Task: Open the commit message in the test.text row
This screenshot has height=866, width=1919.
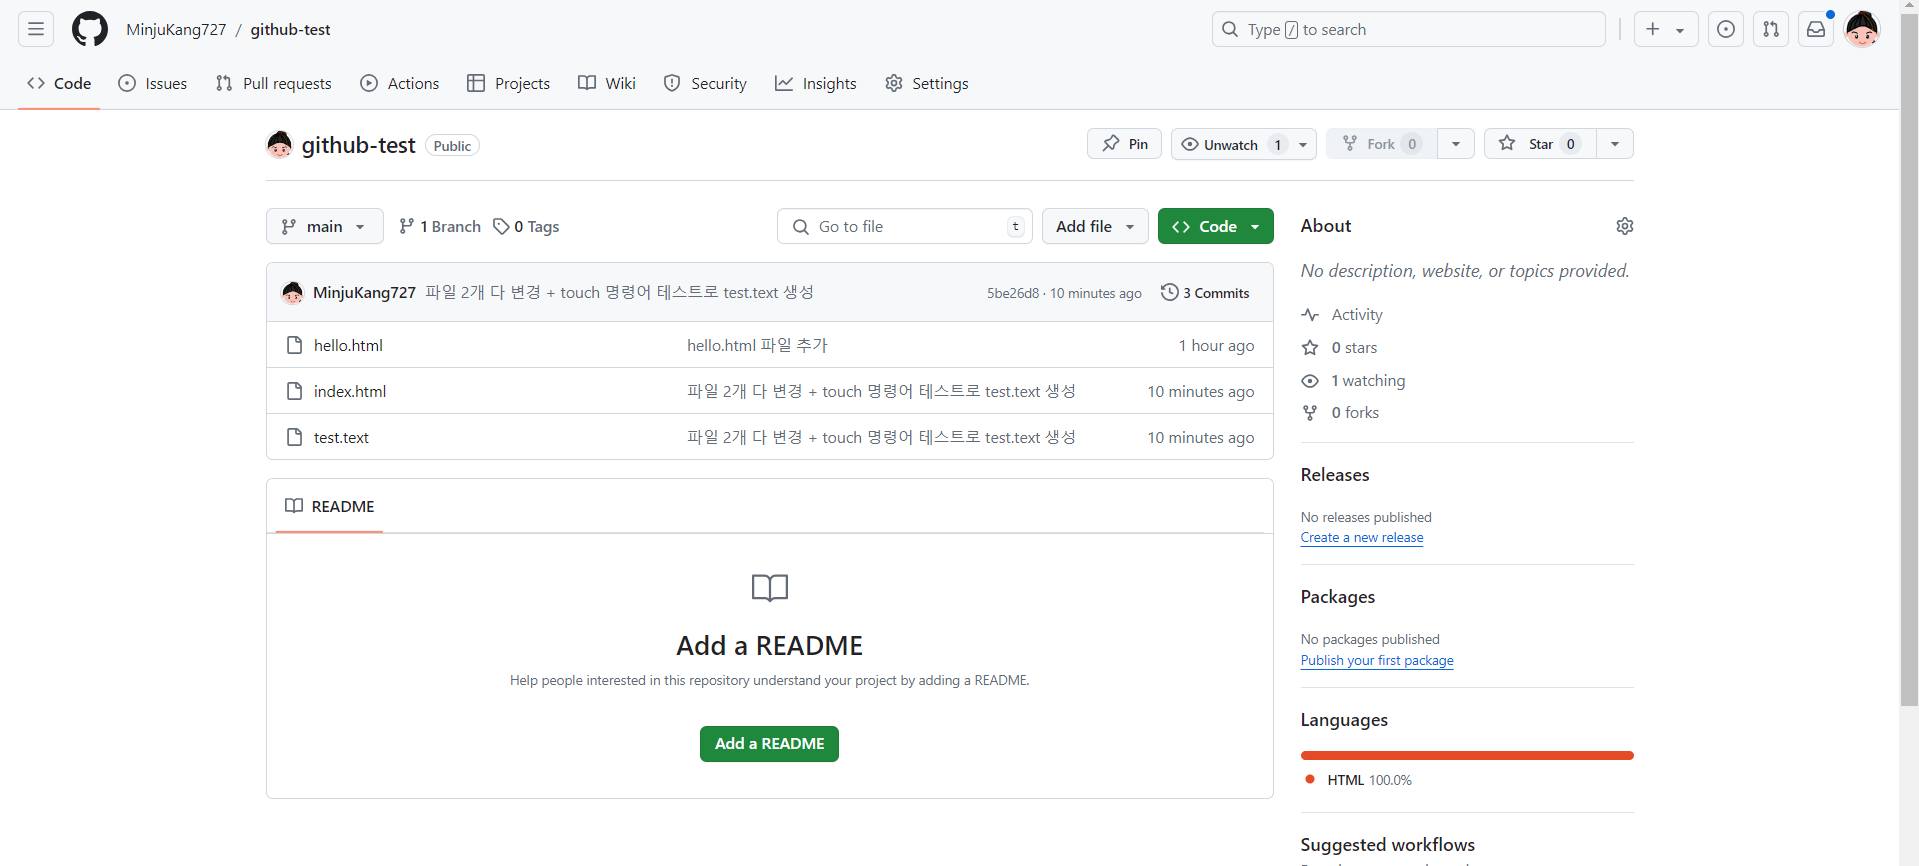Action: tap(881, 437)
